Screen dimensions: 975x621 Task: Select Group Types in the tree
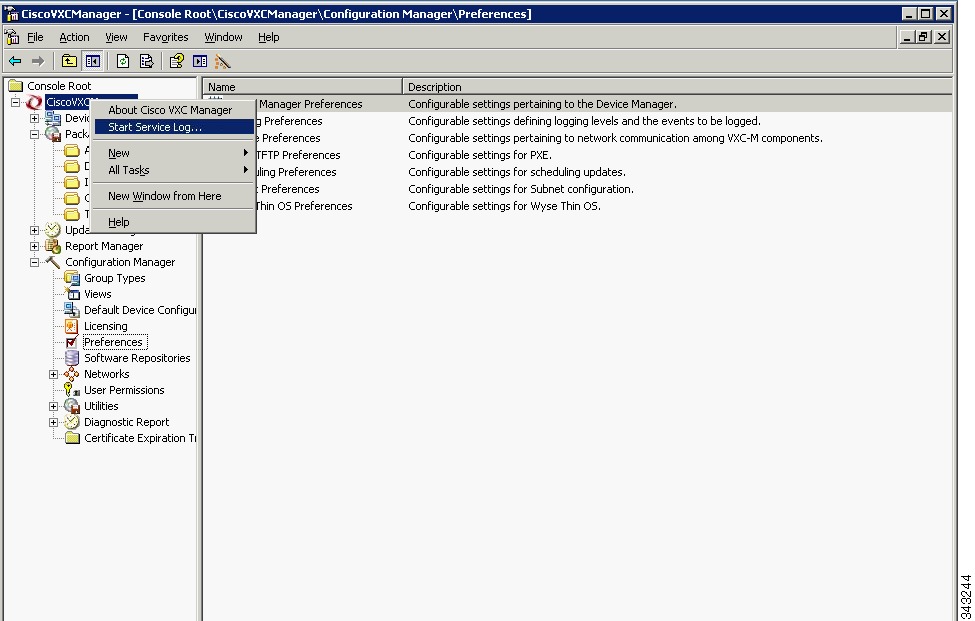[114, 278]
